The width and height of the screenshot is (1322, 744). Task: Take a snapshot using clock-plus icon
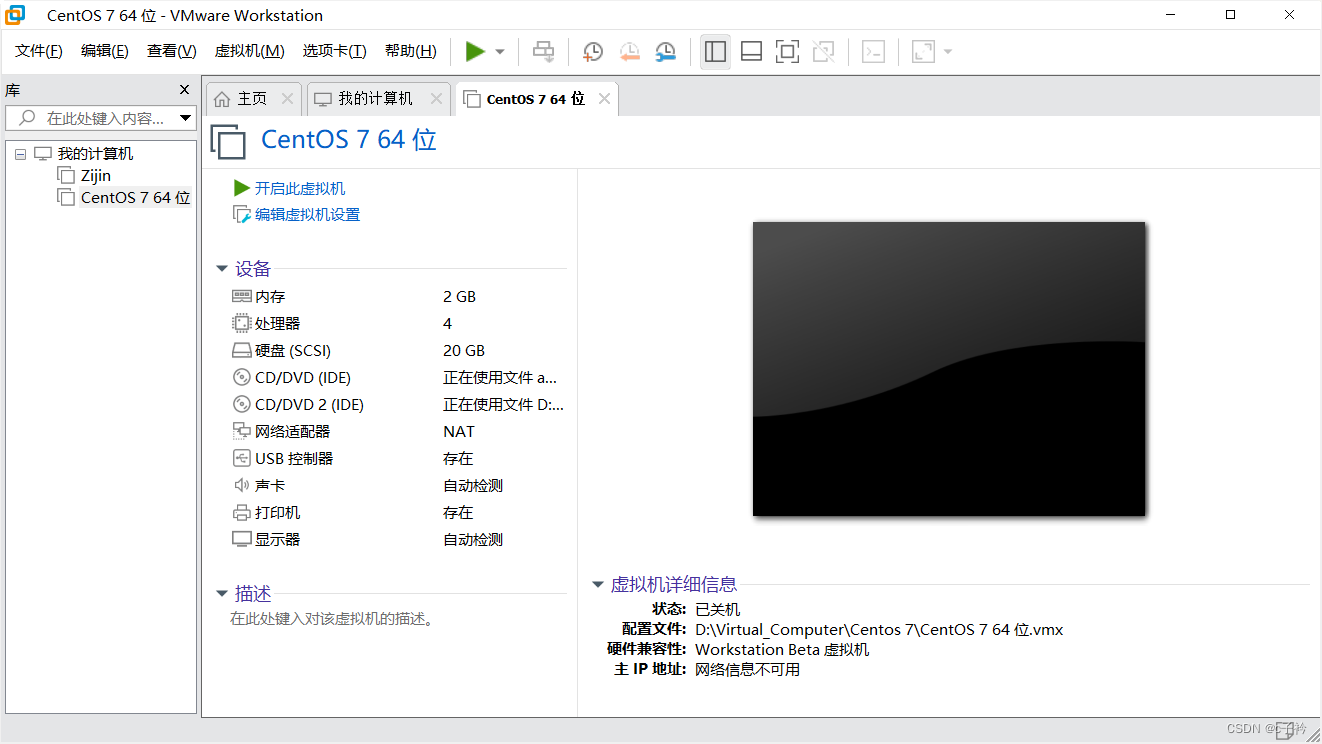tap(593, 51)
